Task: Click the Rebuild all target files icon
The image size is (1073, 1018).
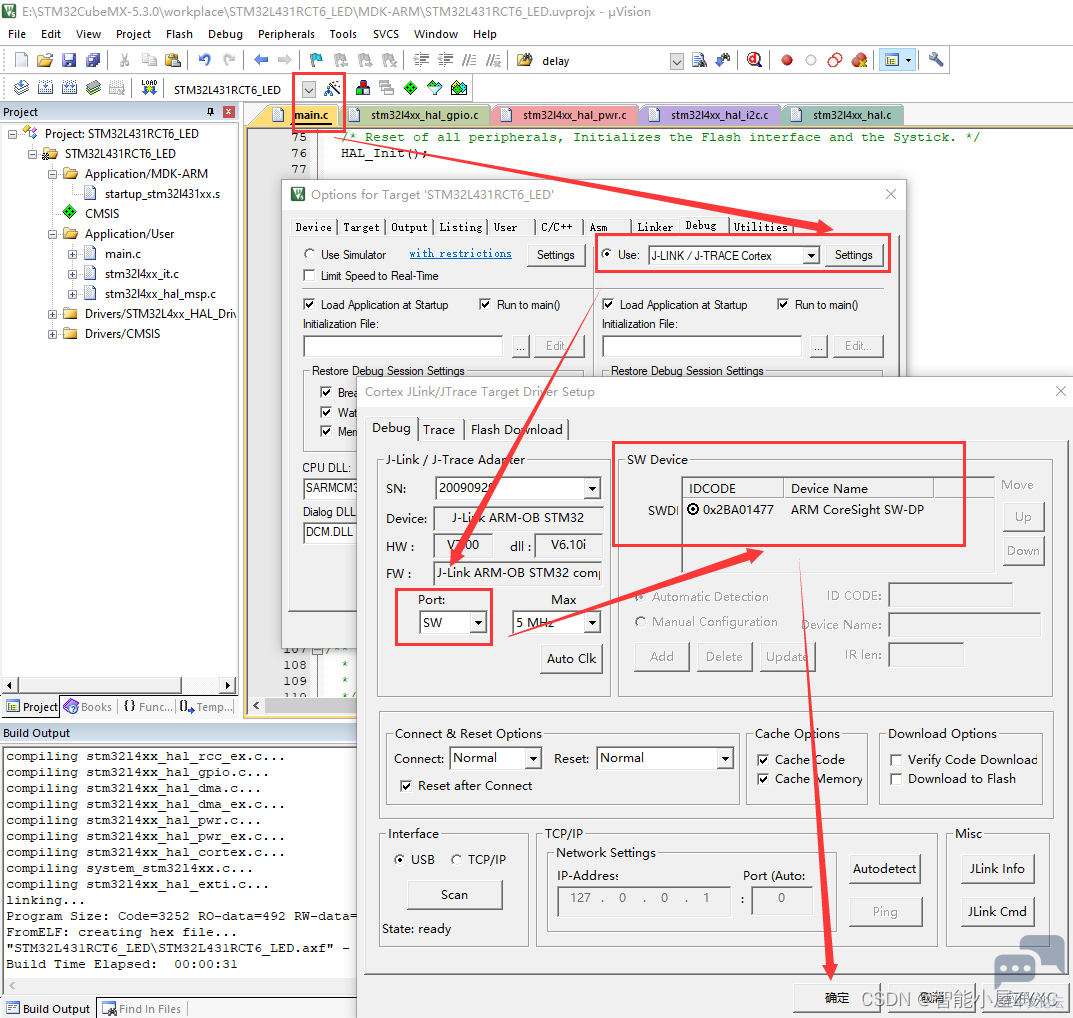Action: [x=69, y=88]
